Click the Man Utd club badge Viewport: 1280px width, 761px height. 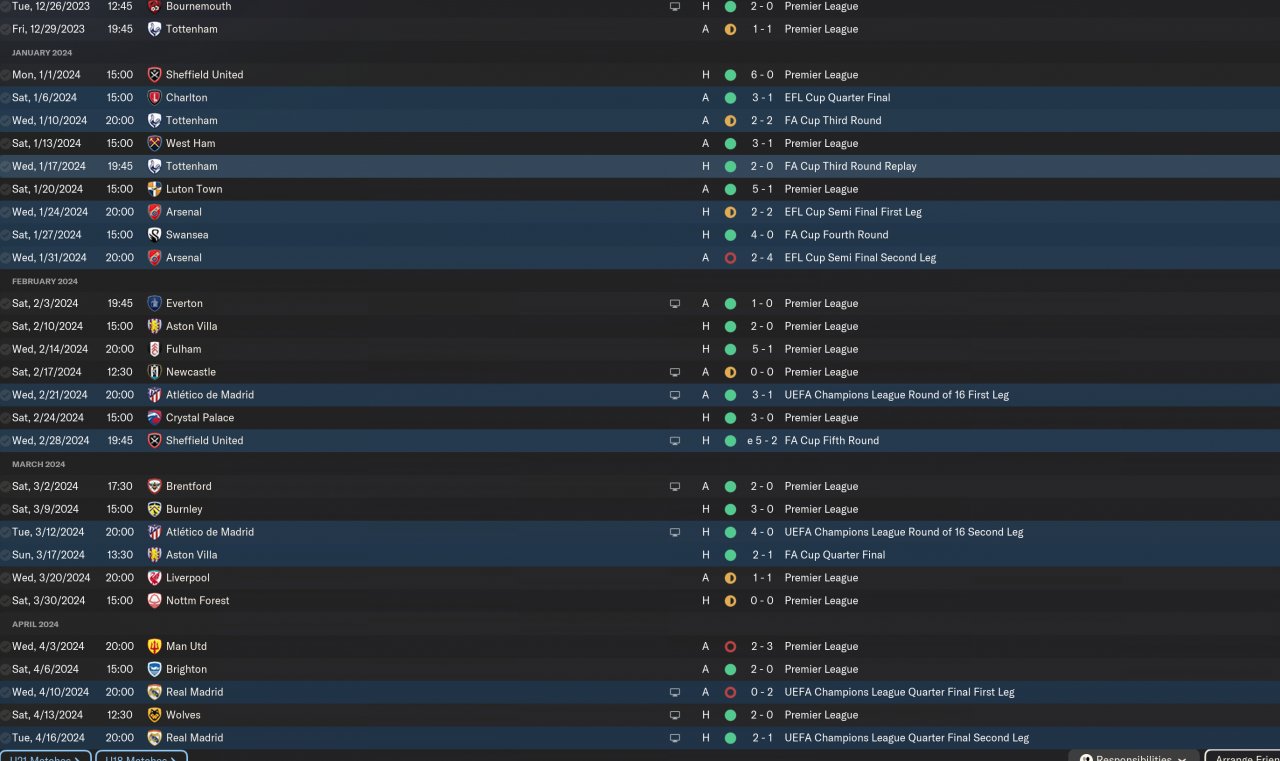(x=154, y=646)
